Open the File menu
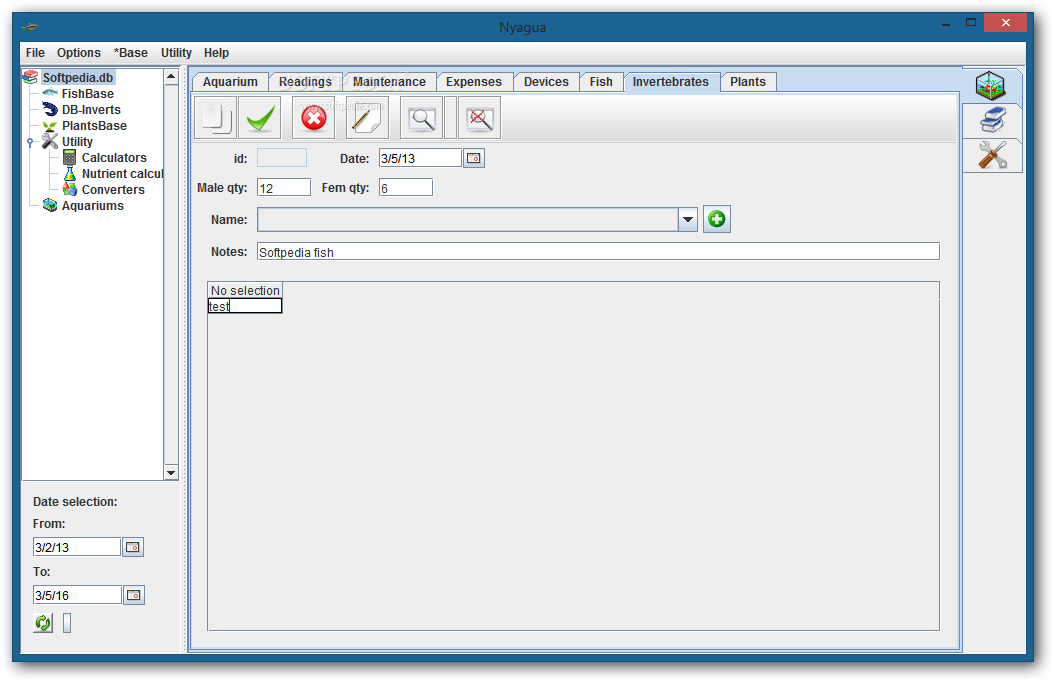 click(35, 52)
